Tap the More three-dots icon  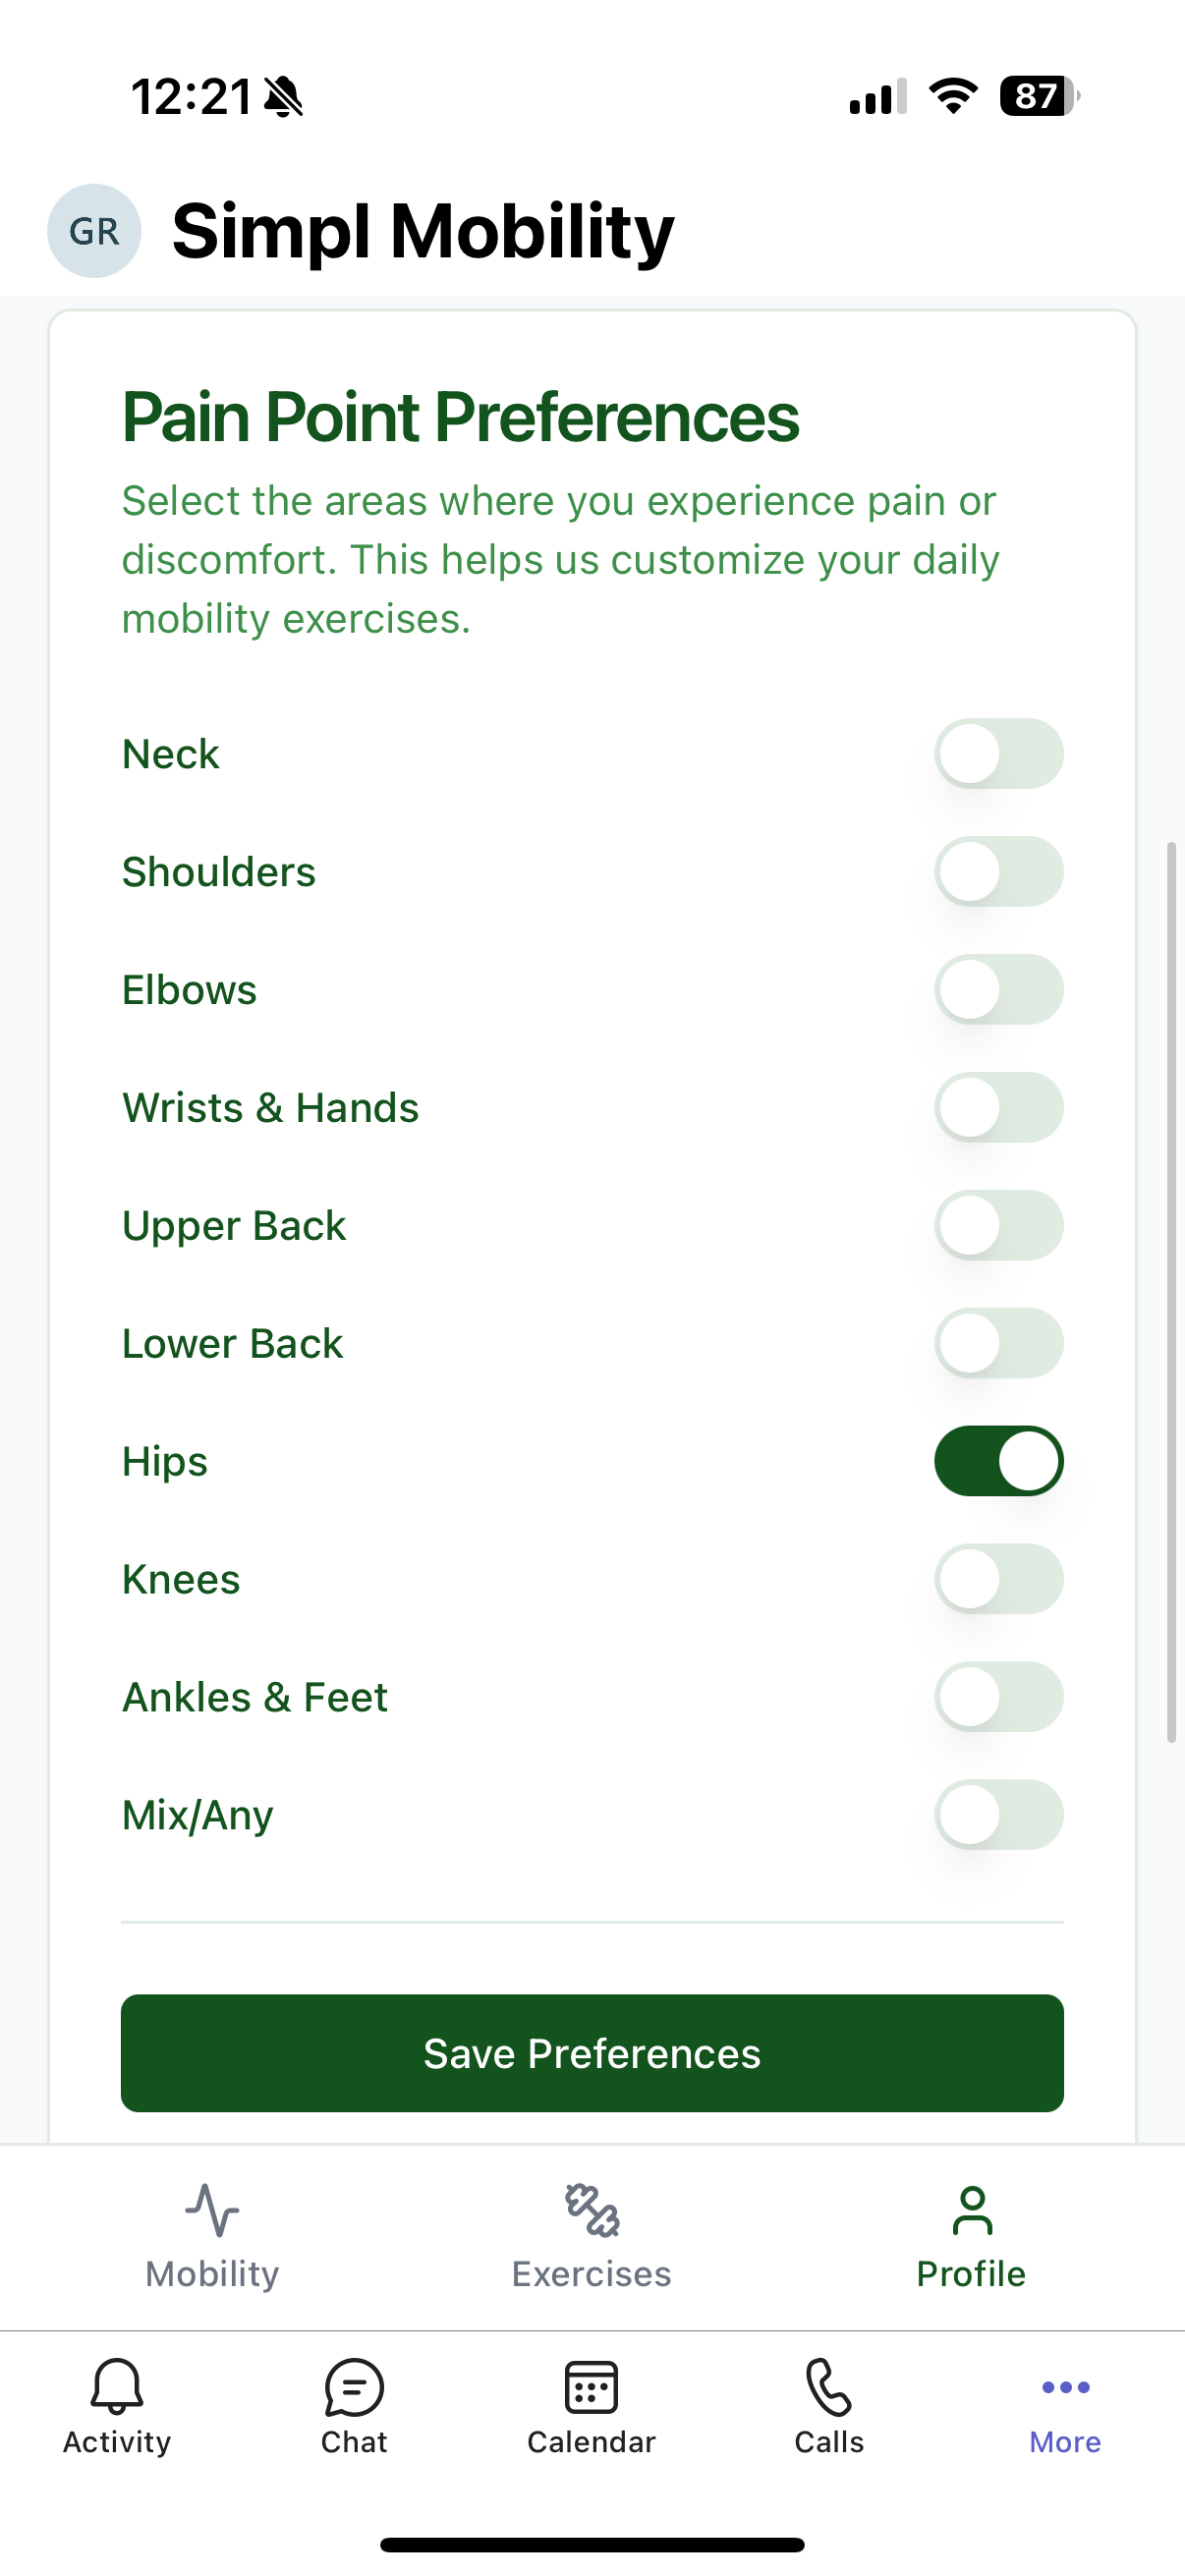click(x=1066, y=2387)
